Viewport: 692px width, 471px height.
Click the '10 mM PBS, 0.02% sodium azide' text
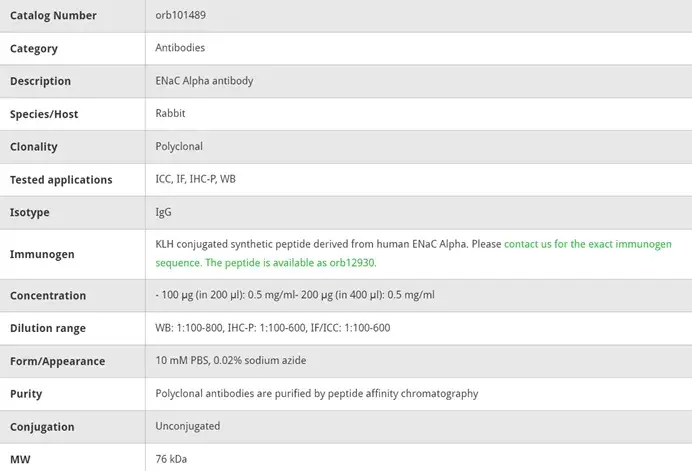point(231,361)
